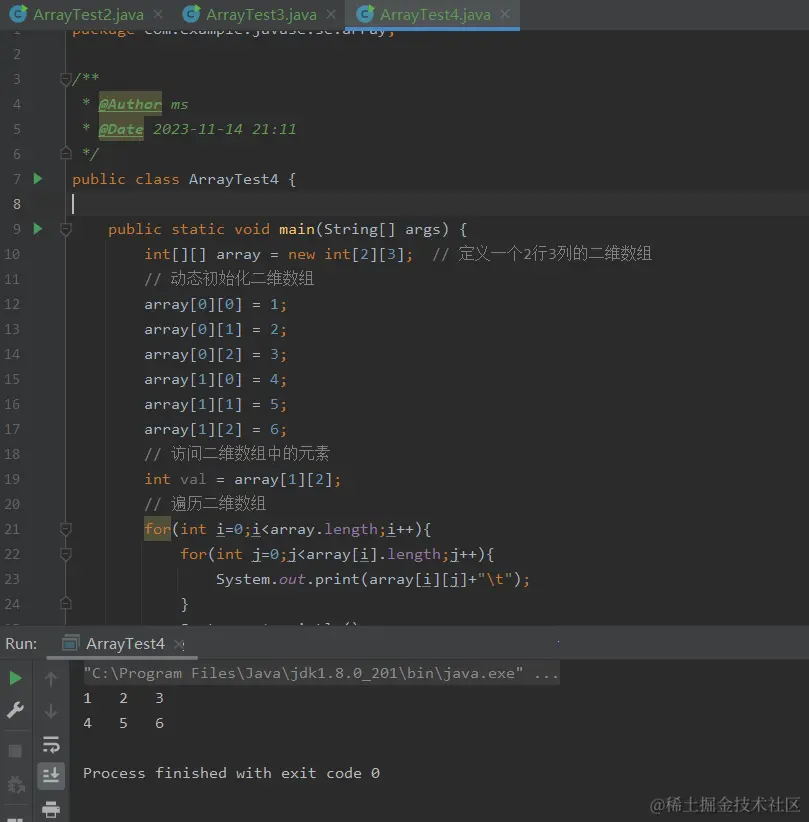Toggle soft-wrap in the console
Viewport: 809px width, 822px height.
(51, 744)
